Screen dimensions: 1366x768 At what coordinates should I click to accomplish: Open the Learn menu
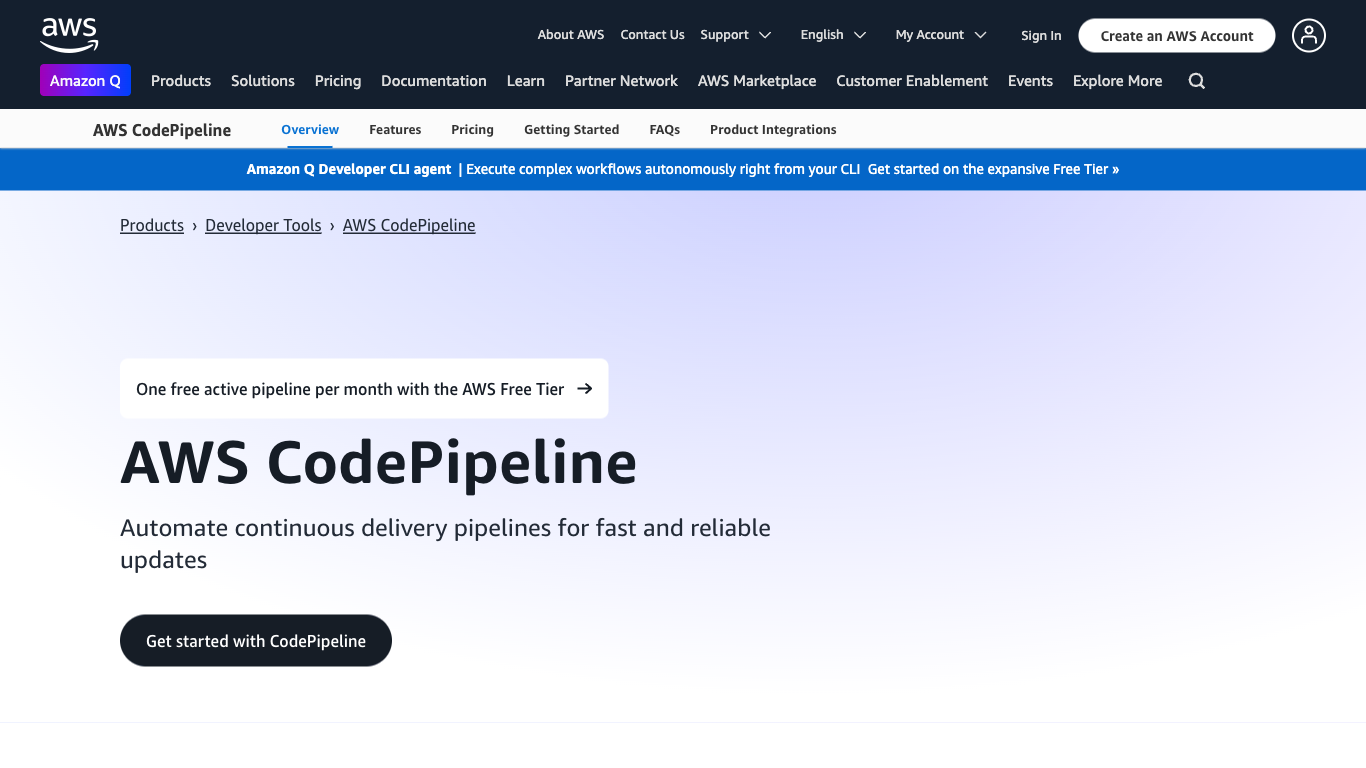pos(526,81)
